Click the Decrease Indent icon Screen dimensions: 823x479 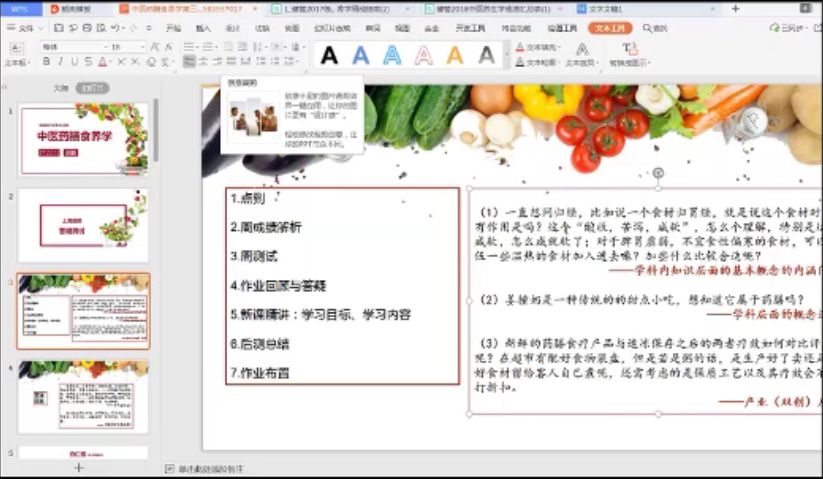[x=228, y=47]
